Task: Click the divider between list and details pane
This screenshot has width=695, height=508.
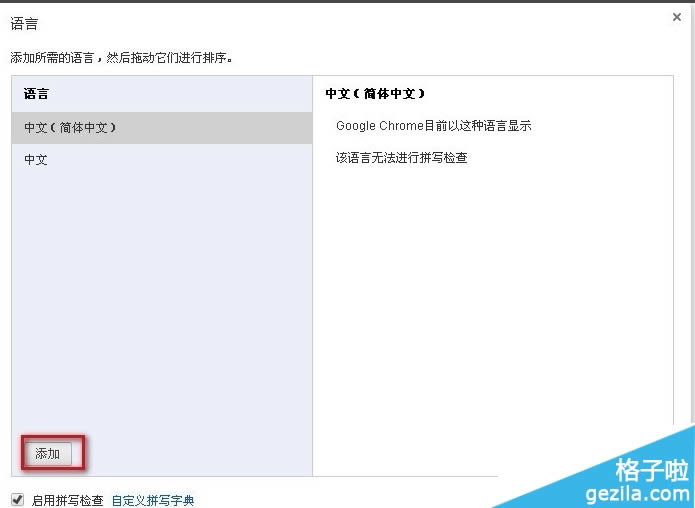Action: point(312,276)
